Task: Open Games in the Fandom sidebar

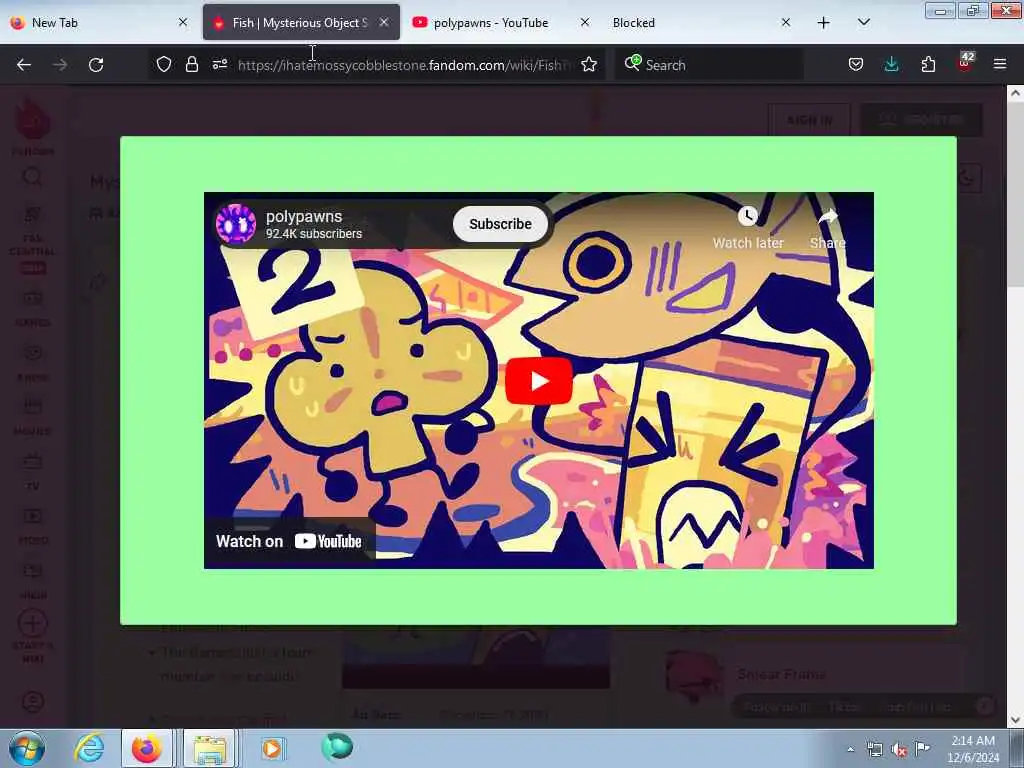Action: point(33,308)
